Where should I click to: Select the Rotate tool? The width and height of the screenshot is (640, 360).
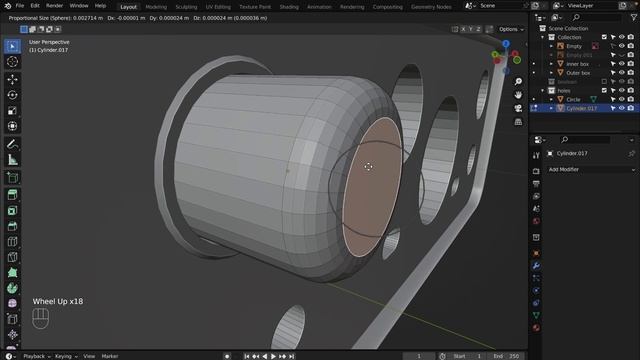[12, 95]
